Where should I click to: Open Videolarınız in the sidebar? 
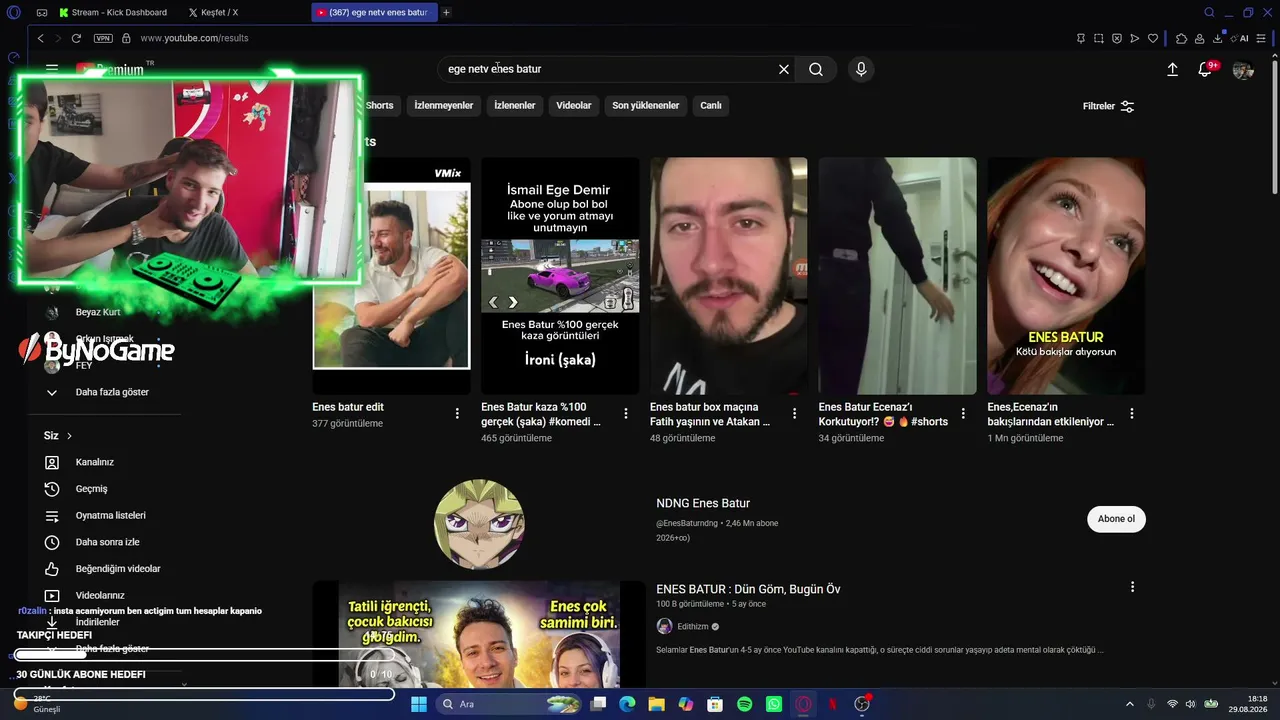pyautogui.click(x=100, y=595)
